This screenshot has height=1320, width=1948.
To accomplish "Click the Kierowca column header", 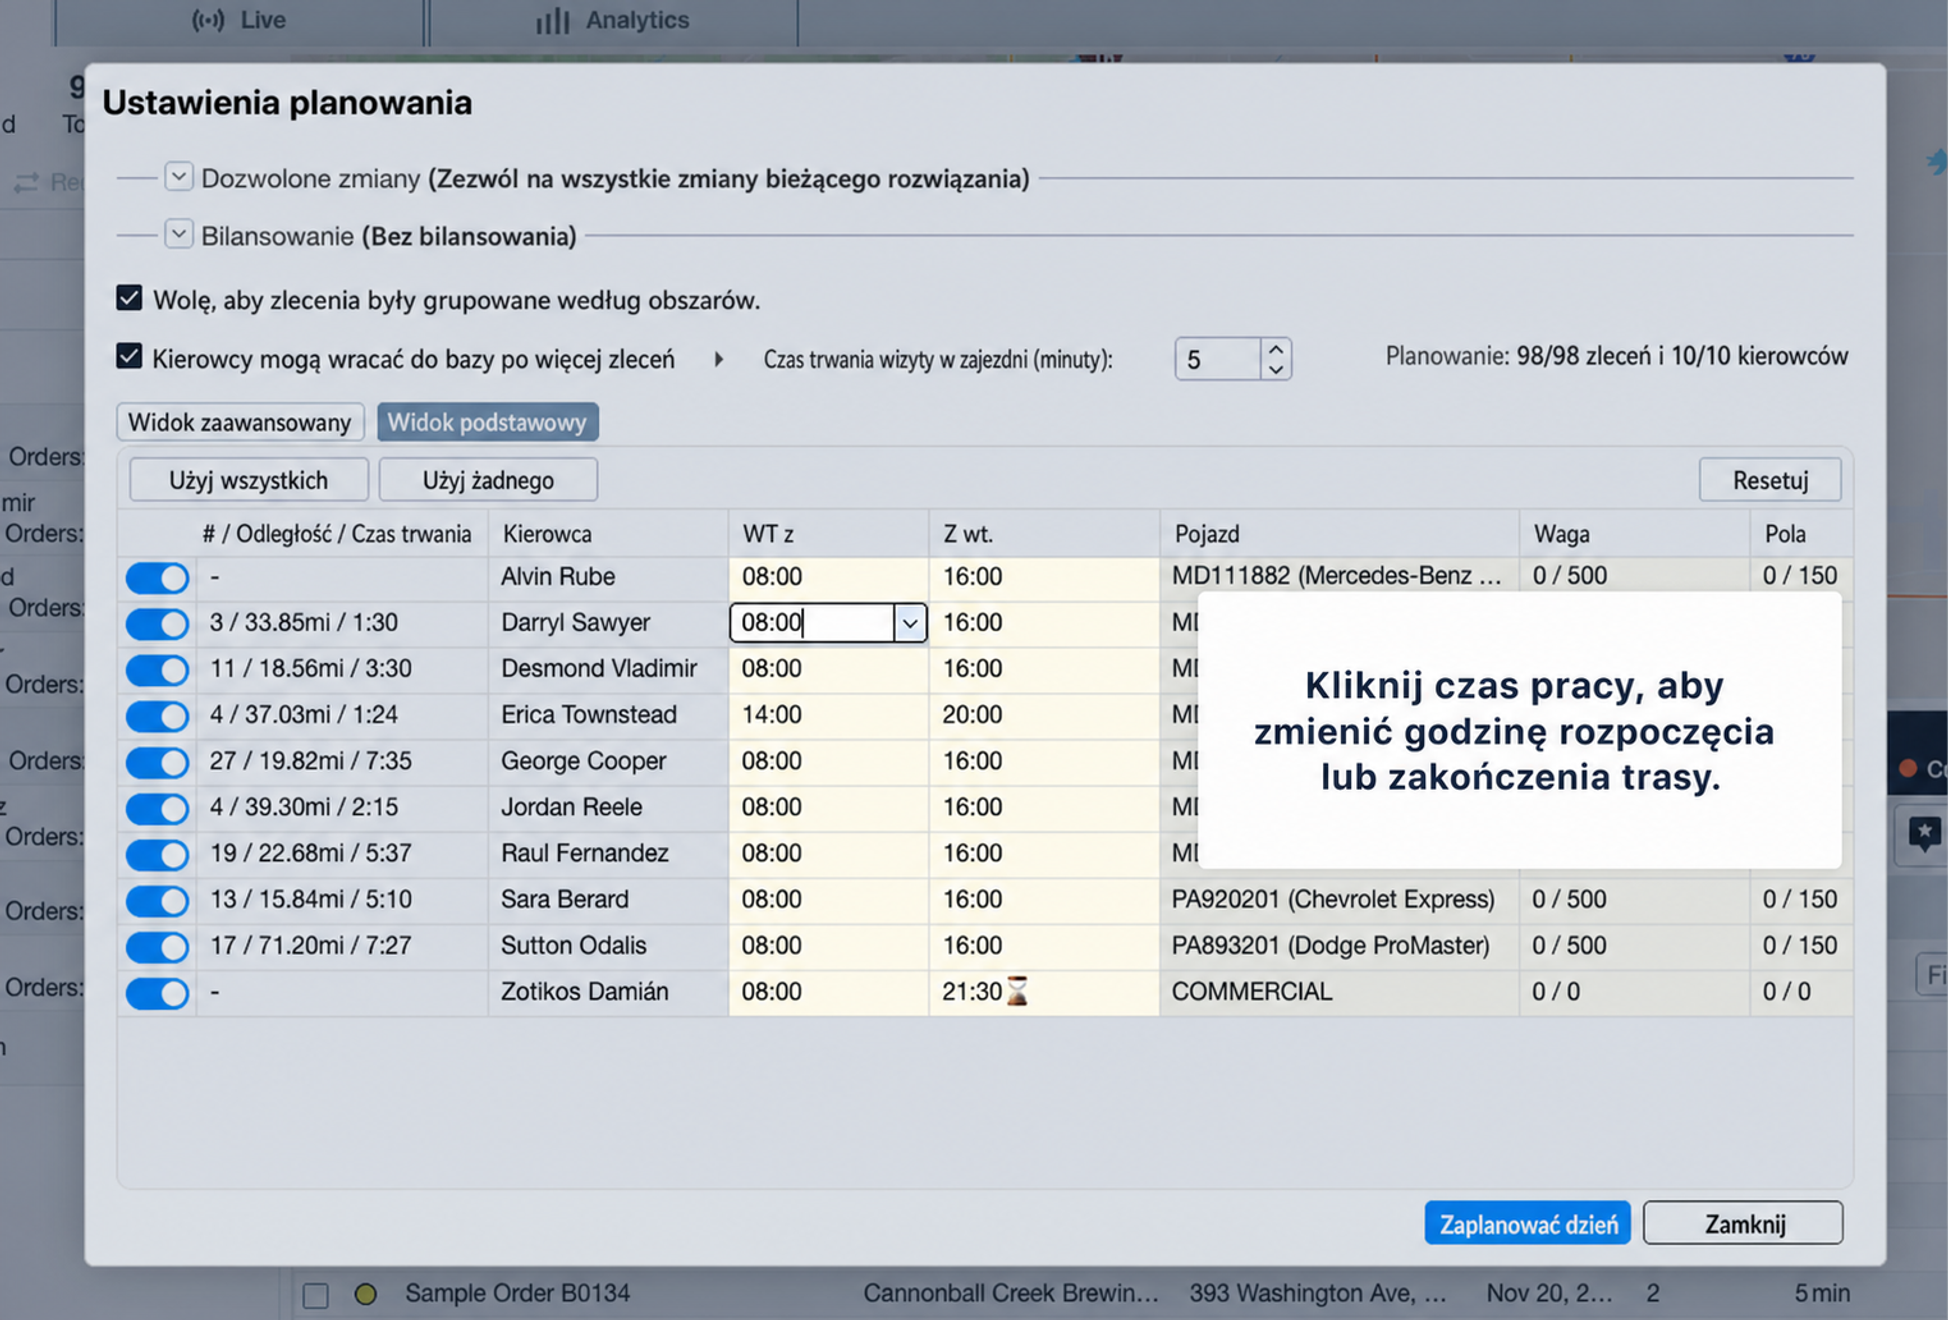I will pyautogui.click(x=608, y=533).
